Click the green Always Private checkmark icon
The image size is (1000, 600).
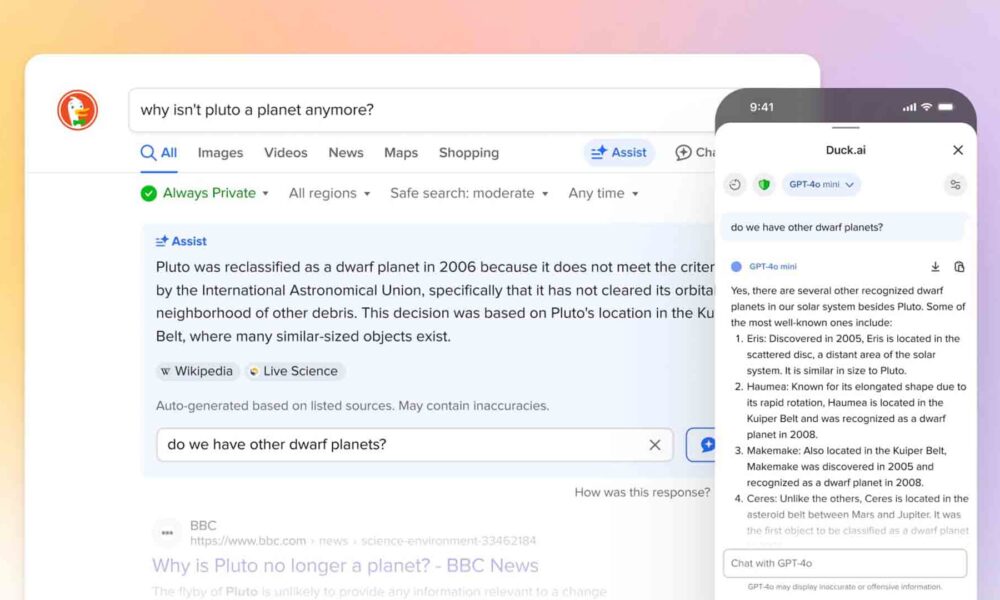point(149,193)
